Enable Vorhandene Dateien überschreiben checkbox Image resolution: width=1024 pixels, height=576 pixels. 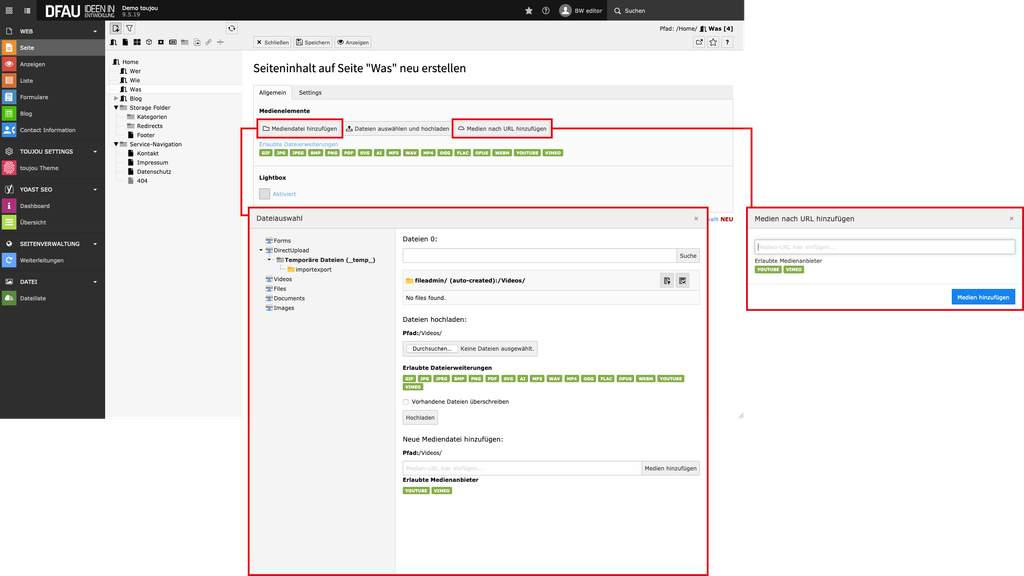tap(406, 401)
